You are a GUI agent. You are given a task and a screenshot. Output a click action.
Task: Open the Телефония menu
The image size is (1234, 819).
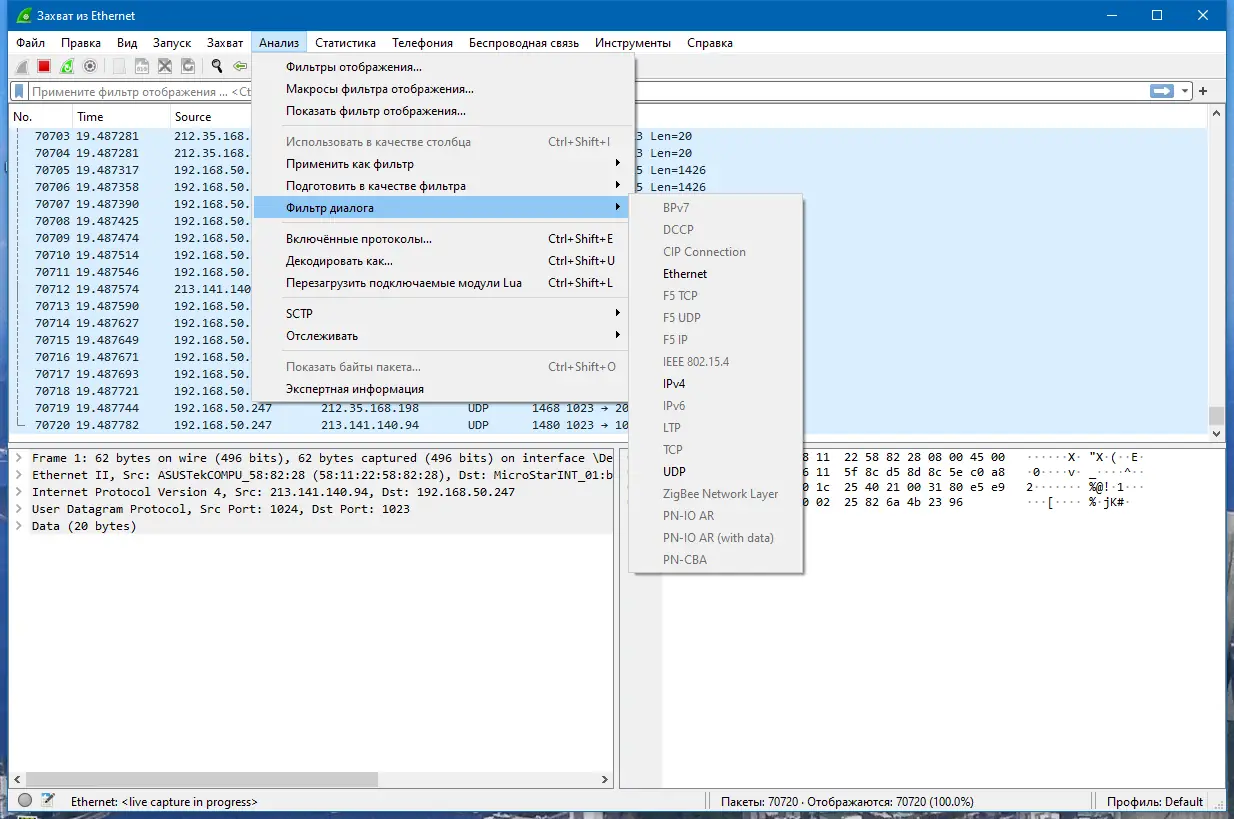422,43
